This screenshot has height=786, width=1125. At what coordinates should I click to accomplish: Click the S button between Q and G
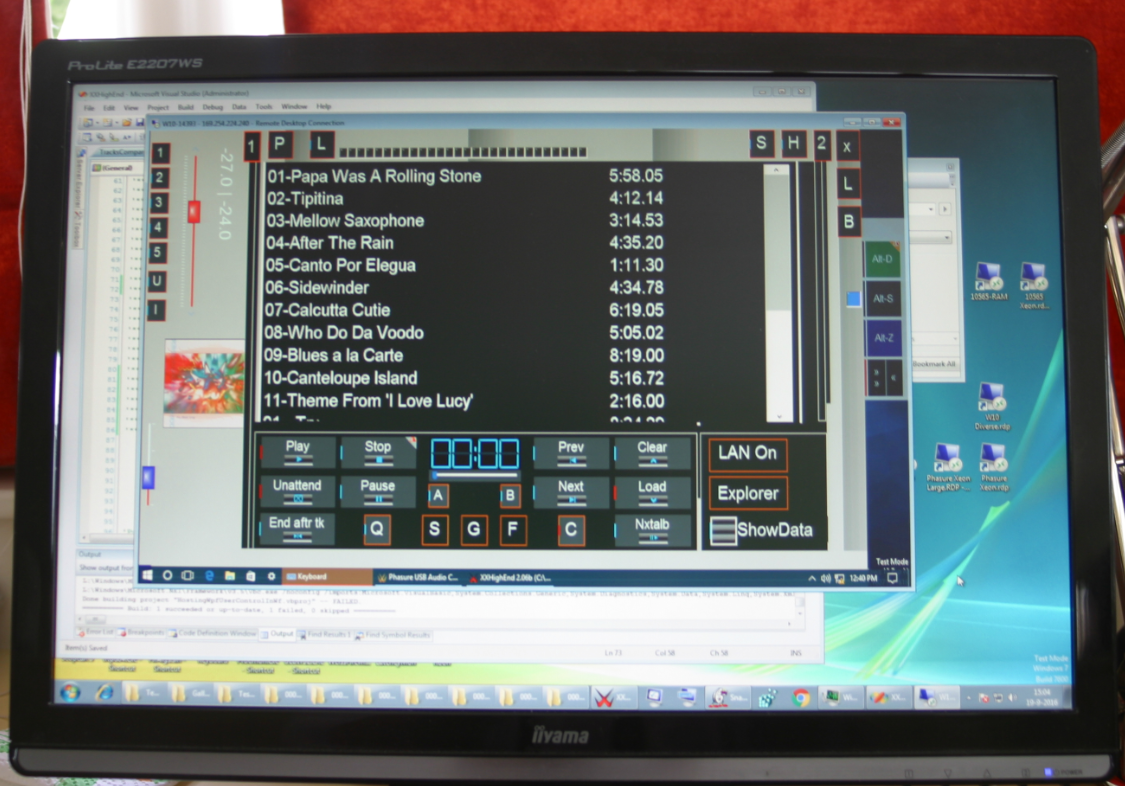(434, 531)
